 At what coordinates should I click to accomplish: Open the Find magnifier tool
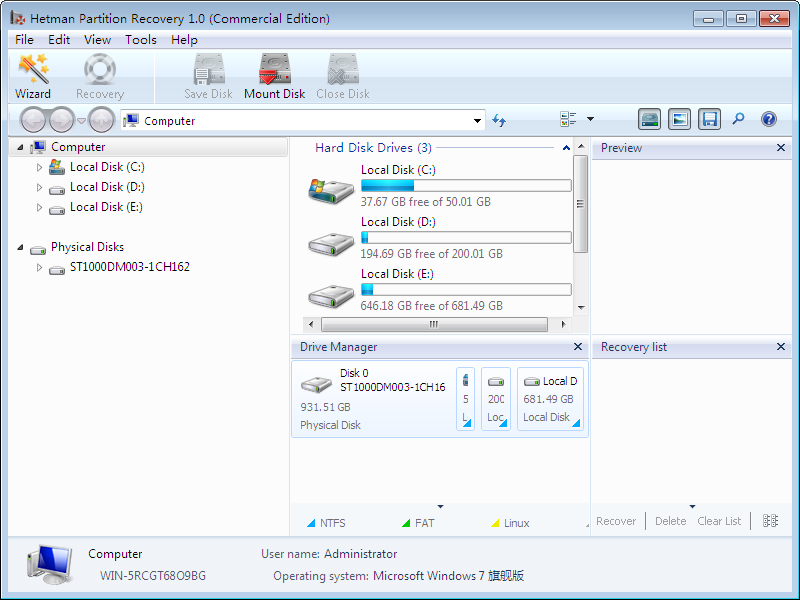(738, 119)
